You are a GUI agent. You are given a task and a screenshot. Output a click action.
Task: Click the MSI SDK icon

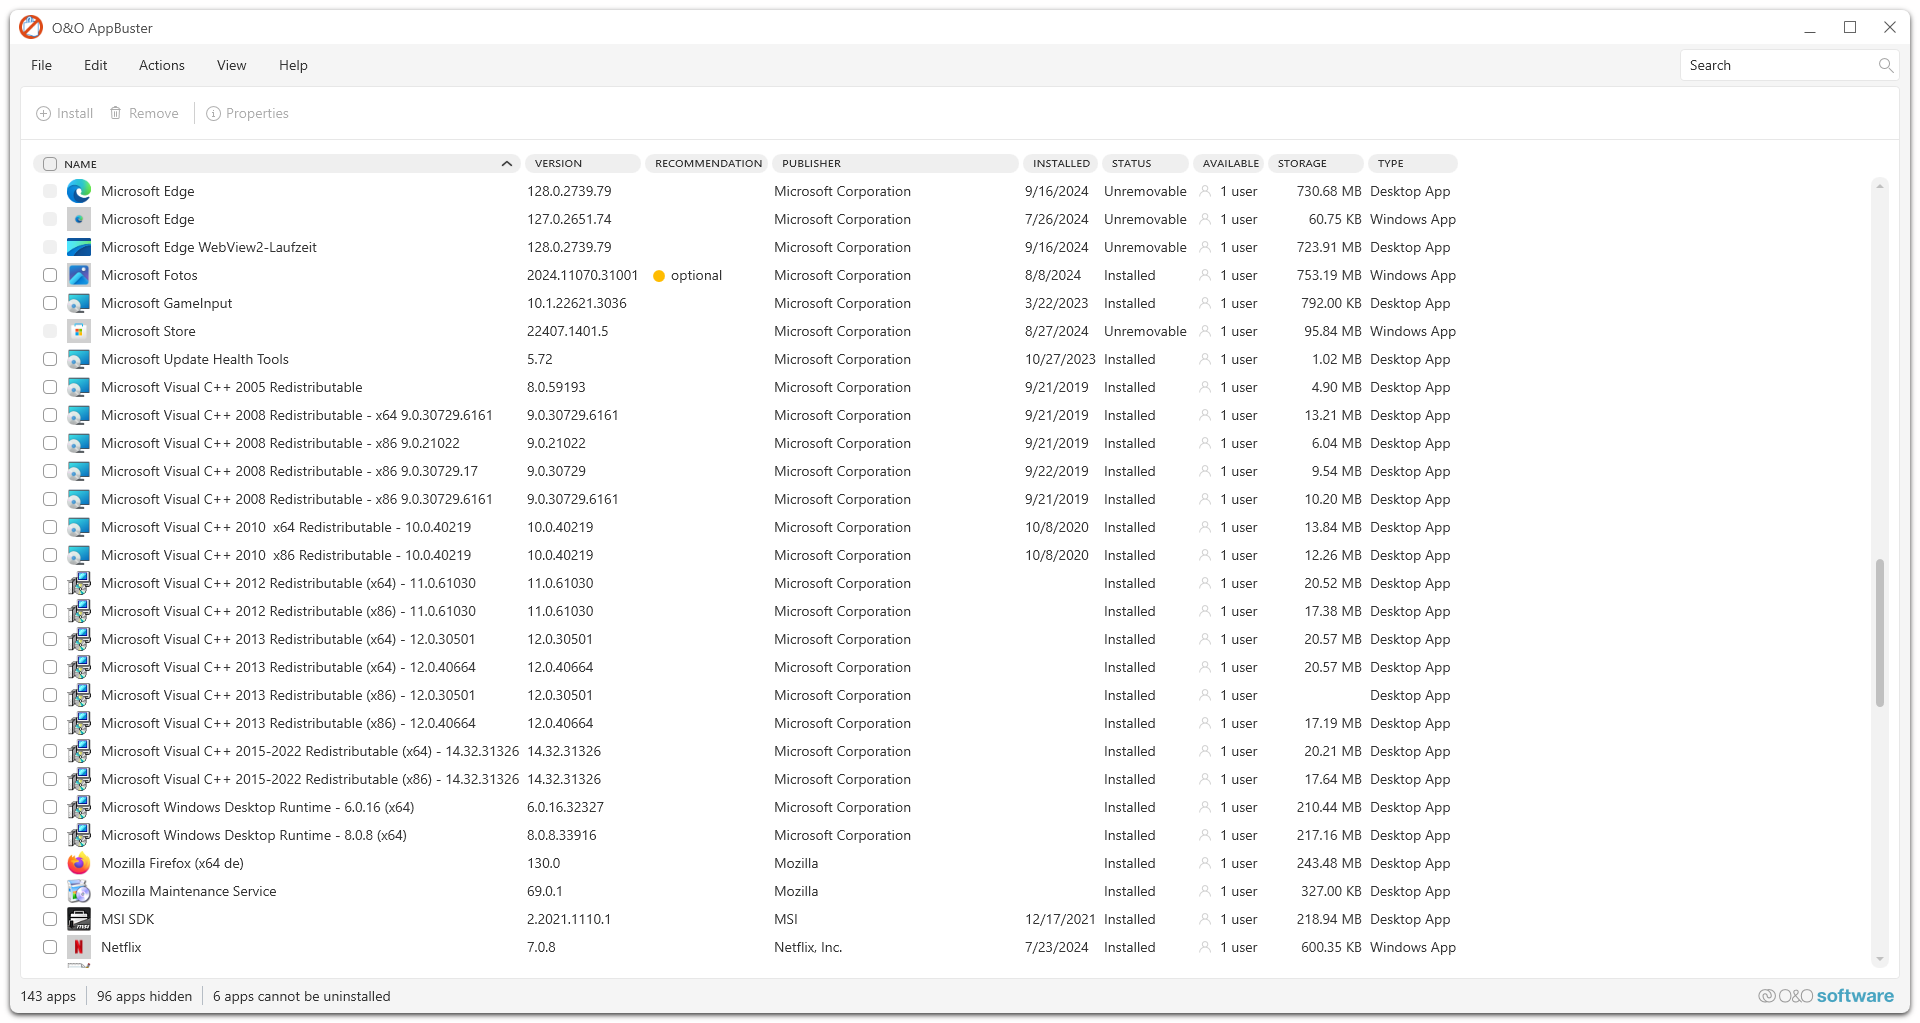tap(79, 919)
